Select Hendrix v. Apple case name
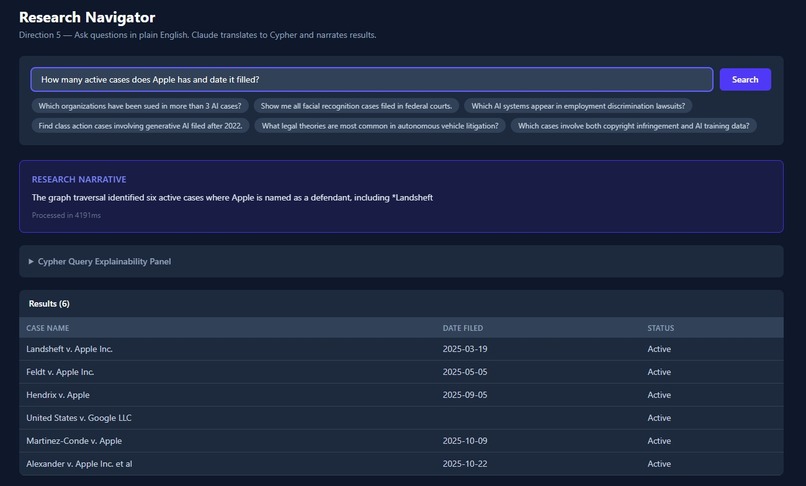The width and height of the screenshot is (806, 486). coord(58,395)
